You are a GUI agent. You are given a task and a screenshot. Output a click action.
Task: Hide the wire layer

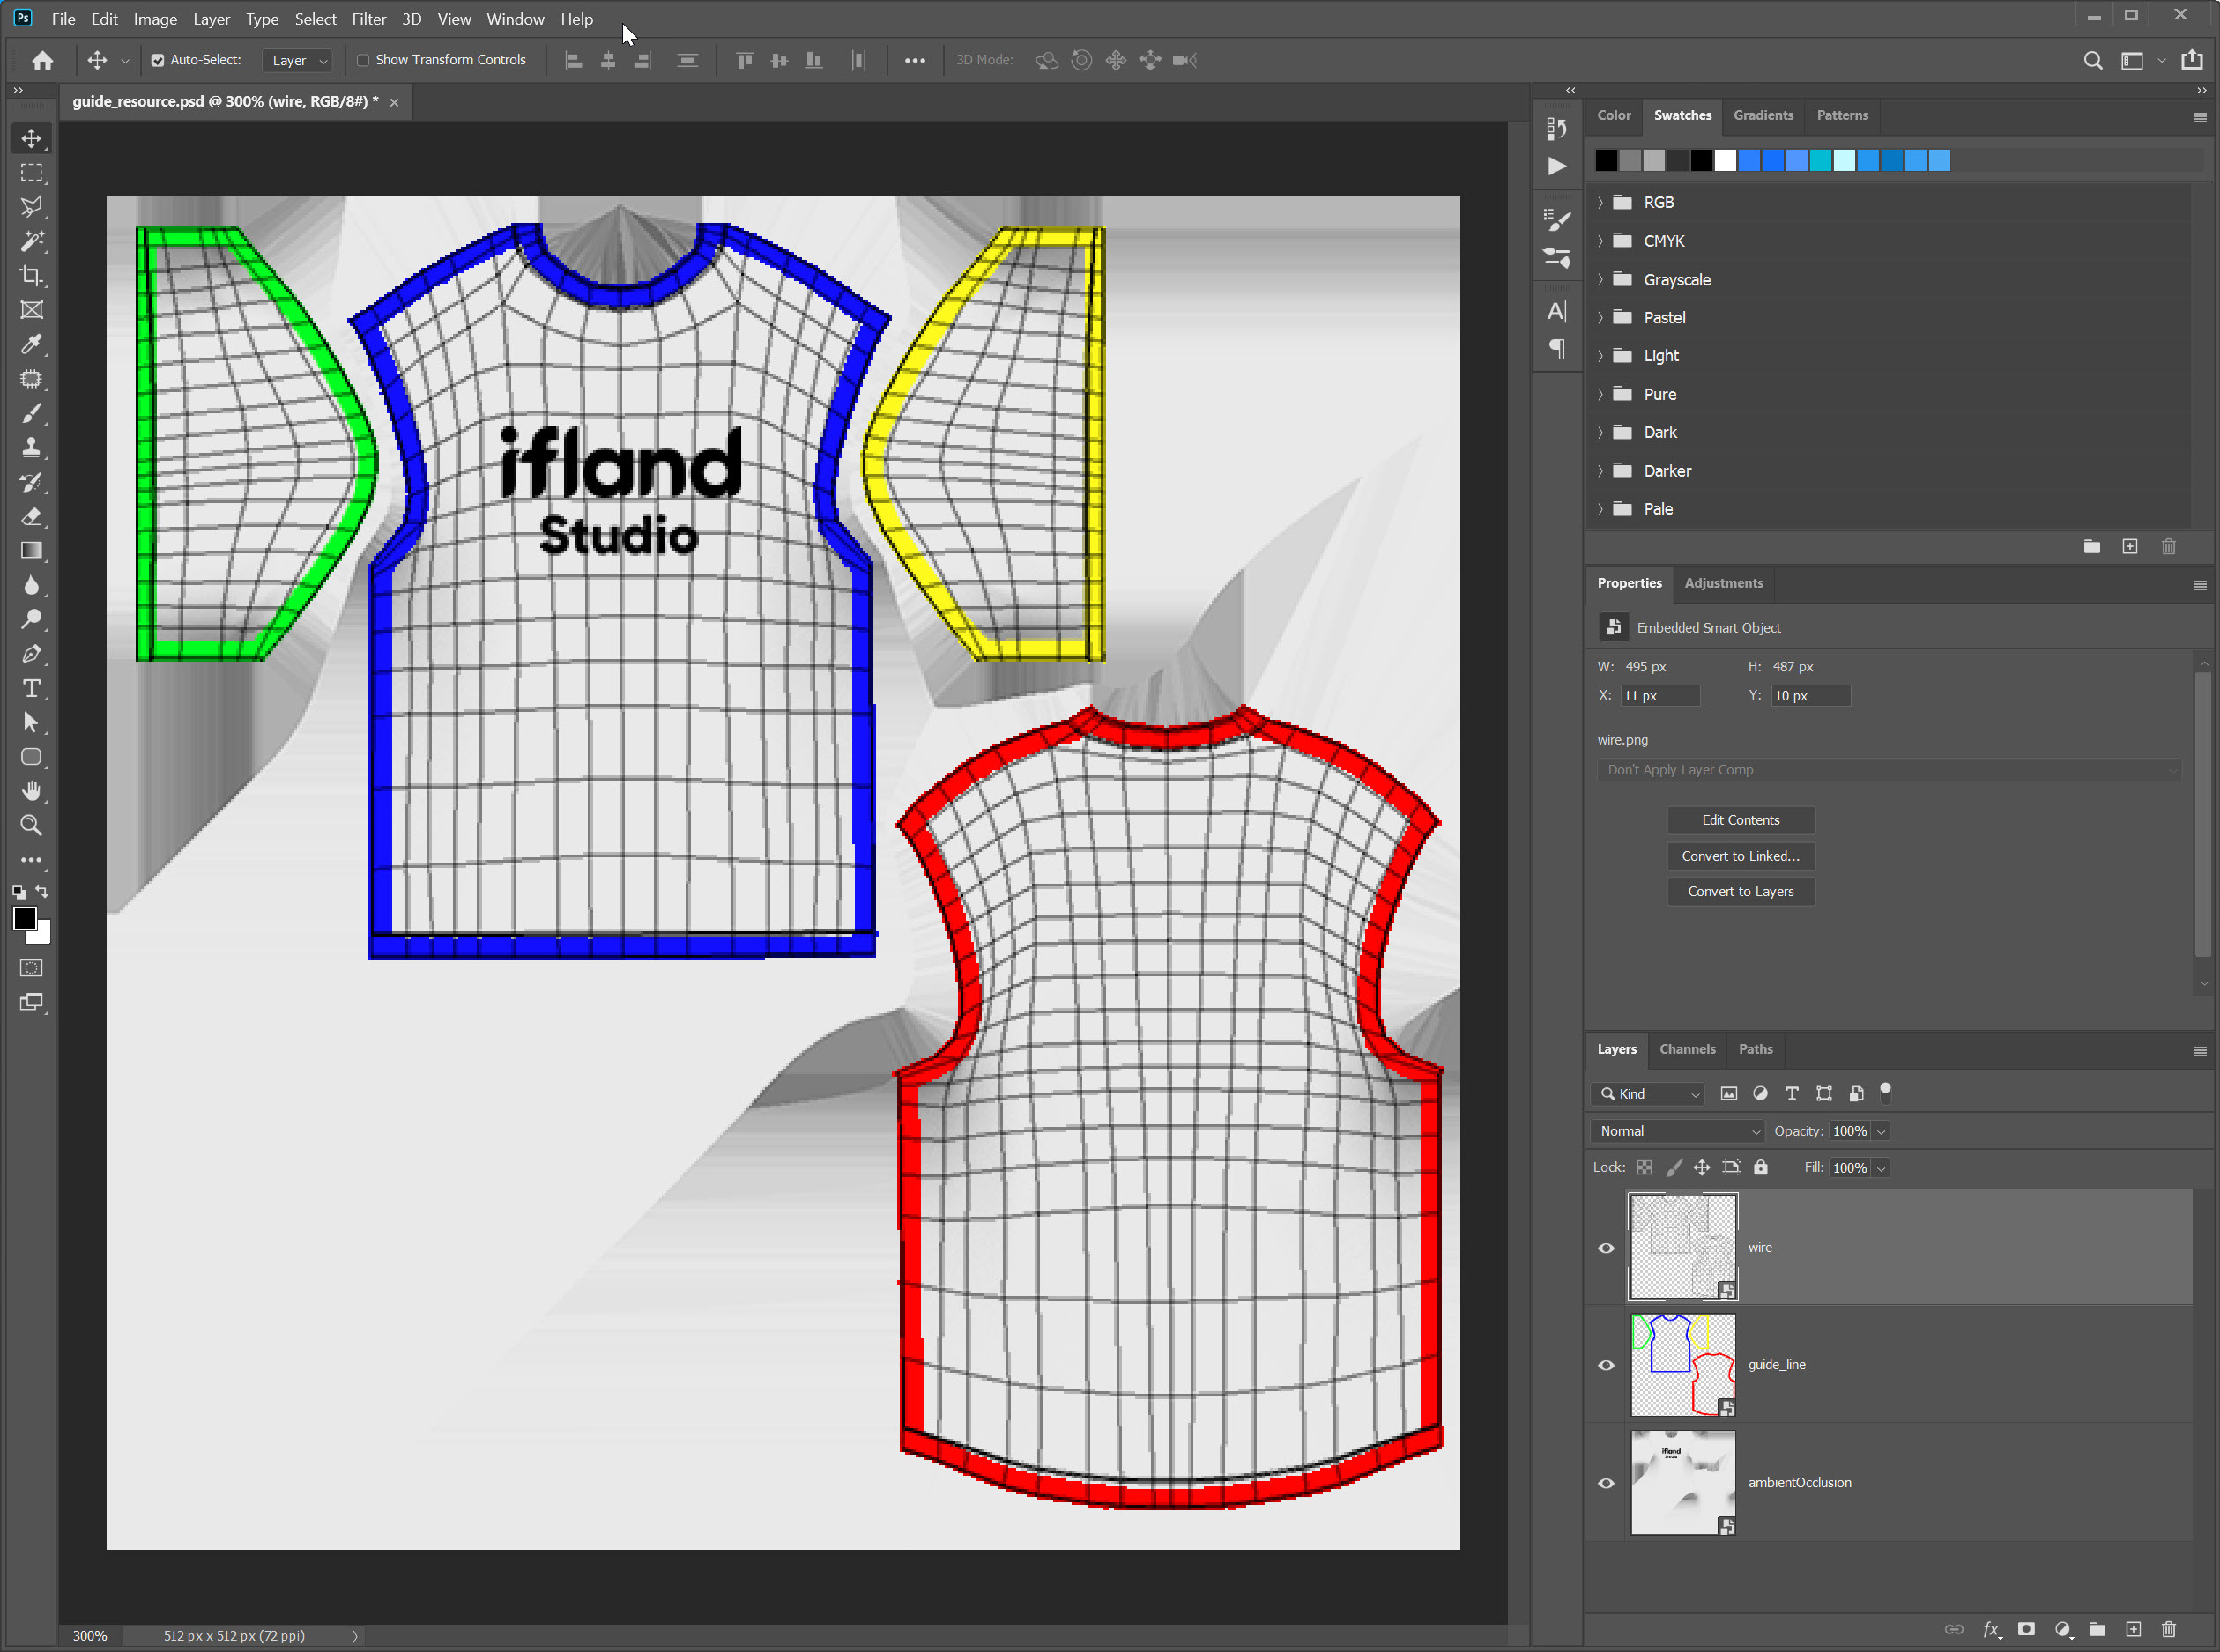[1606, 1248]
